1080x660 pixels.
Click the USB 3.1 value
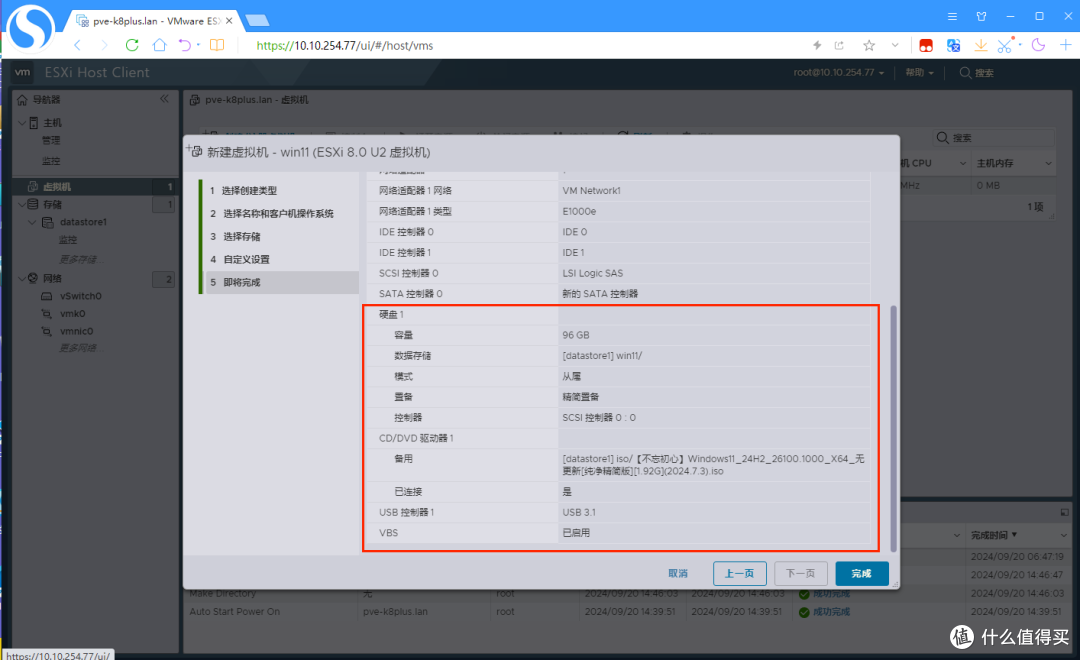tap(579, 513)
